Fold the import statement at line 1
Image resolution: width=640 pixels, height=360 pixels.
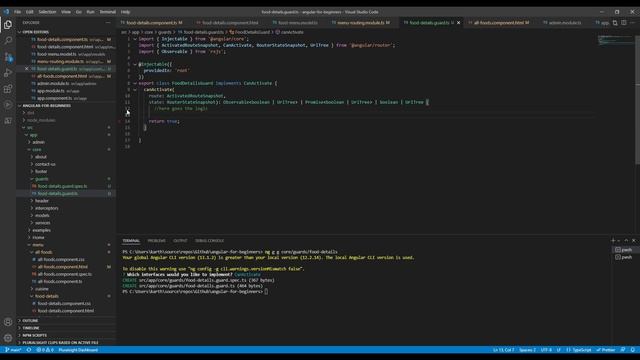(135, 39)
